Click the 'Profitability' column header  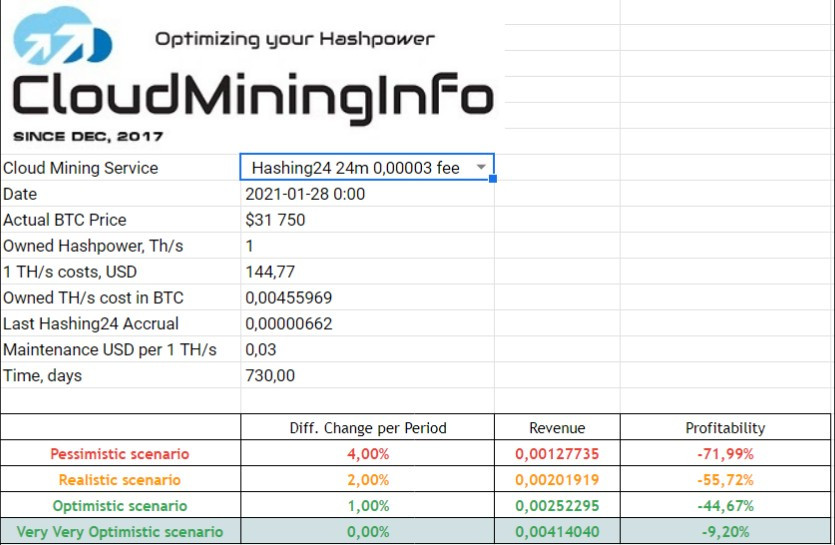[725, 428]
